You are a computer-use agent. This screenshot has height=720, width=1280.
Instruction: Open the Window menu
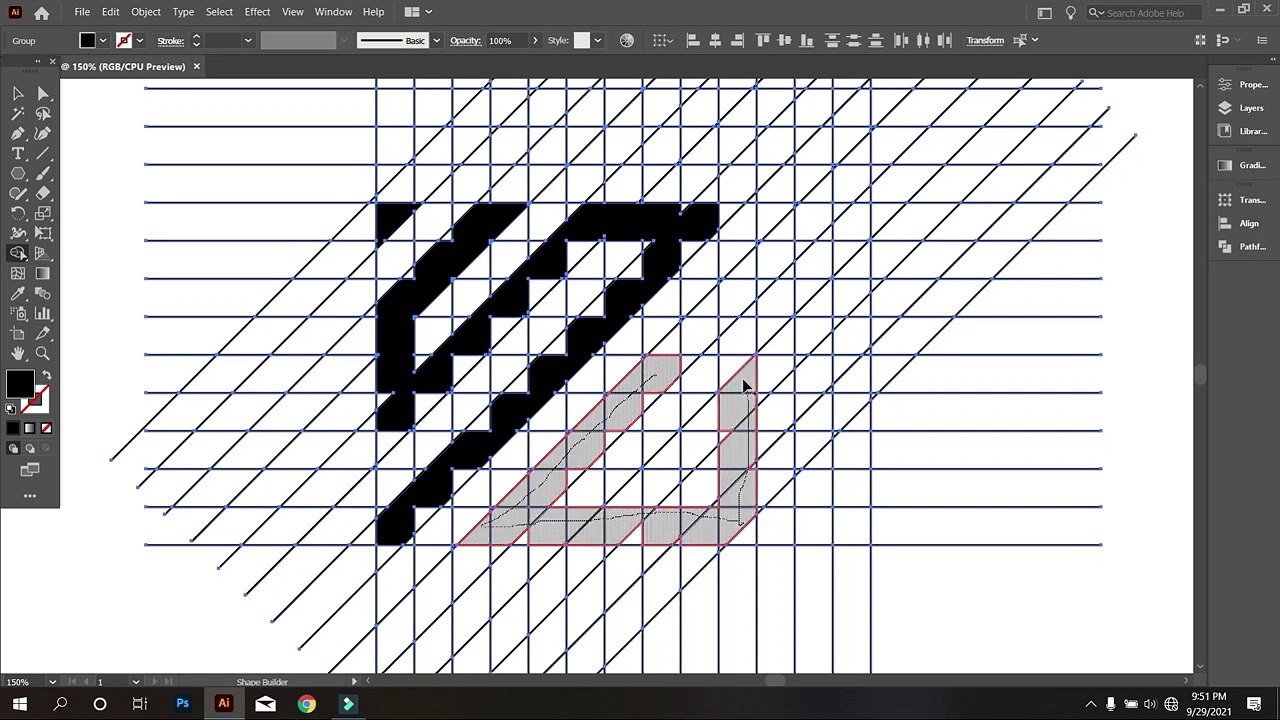tap(333, 12)
